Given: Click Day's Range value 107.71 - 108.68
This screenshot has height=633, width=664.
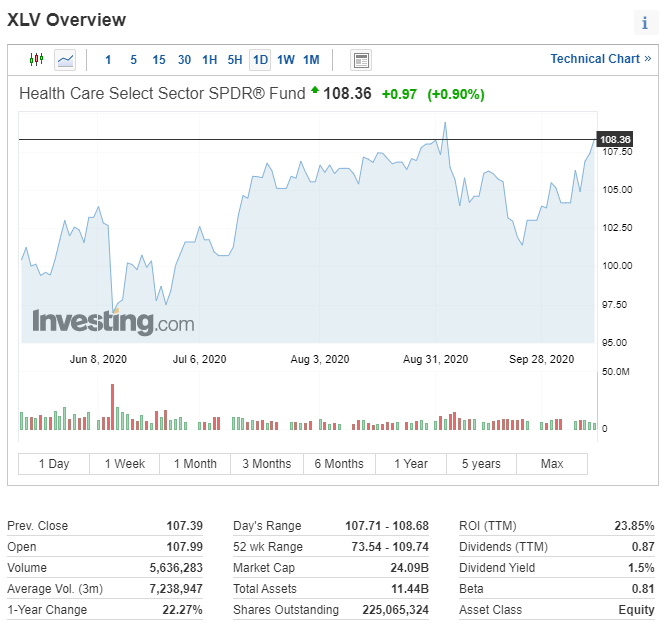Looking at the screenshot, I should tap(387, 526).
